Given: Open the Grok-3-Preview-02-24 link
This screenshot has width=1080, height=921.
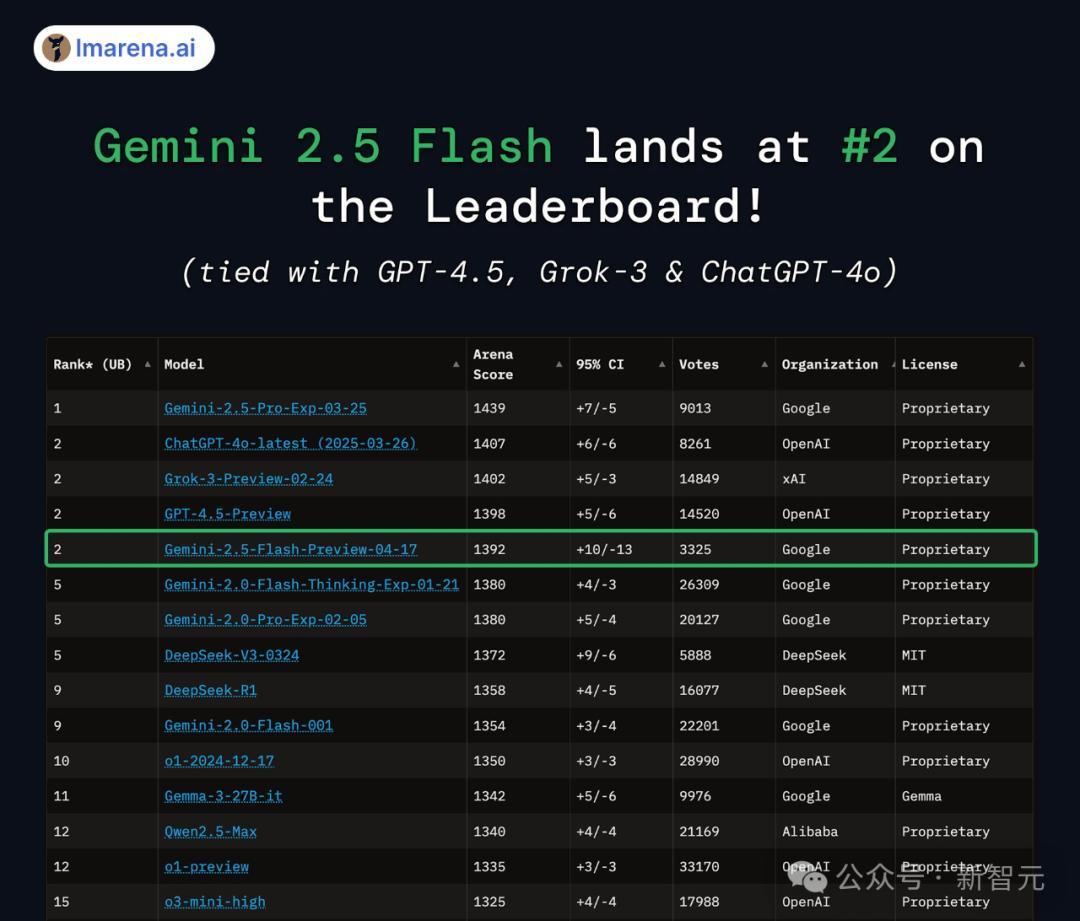Looking at the screenshot, I should [x=248, y=478].
